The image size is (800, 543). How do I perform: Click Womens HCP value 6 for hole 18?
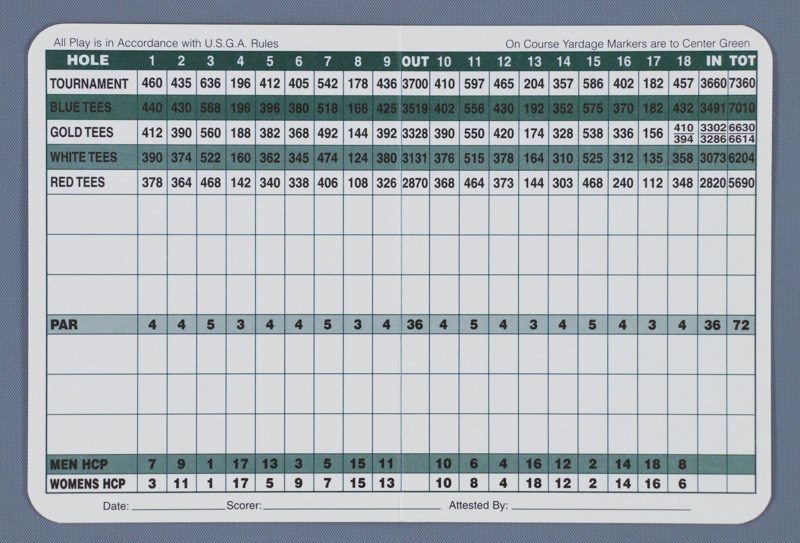(x=682, y=484)
